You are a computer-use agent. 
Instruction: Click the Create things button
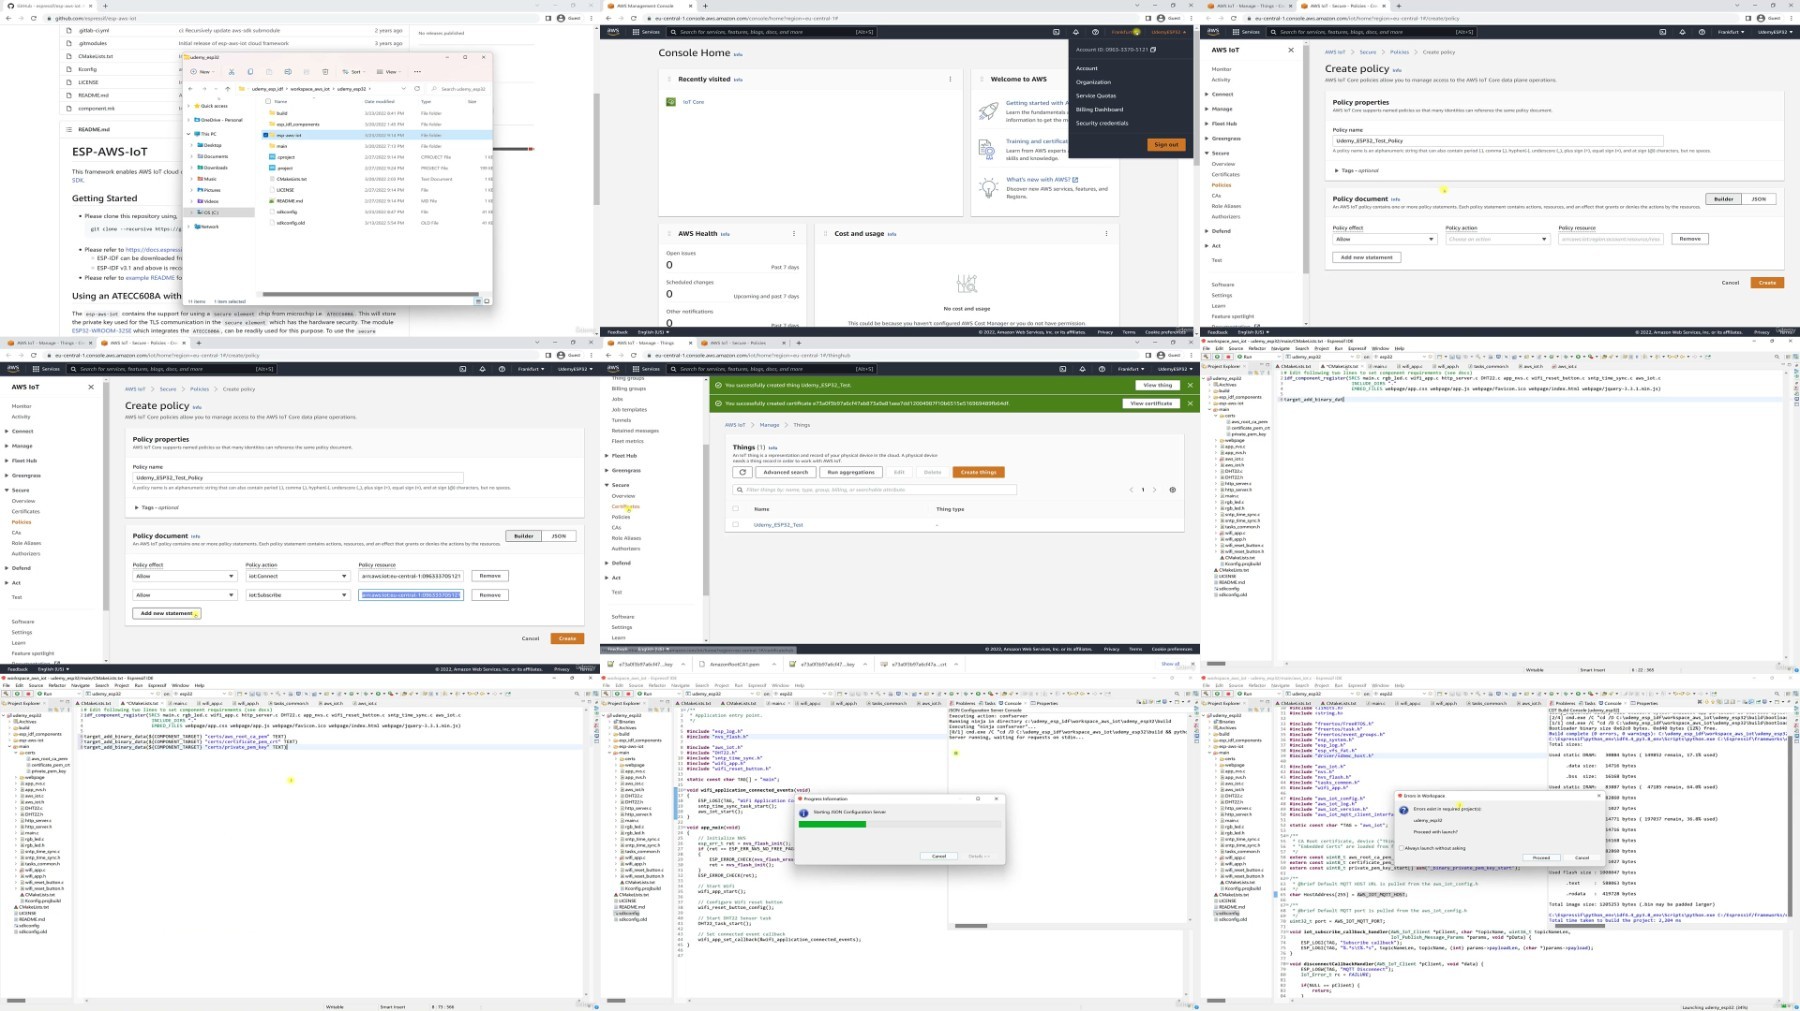[x=978, y=472]
